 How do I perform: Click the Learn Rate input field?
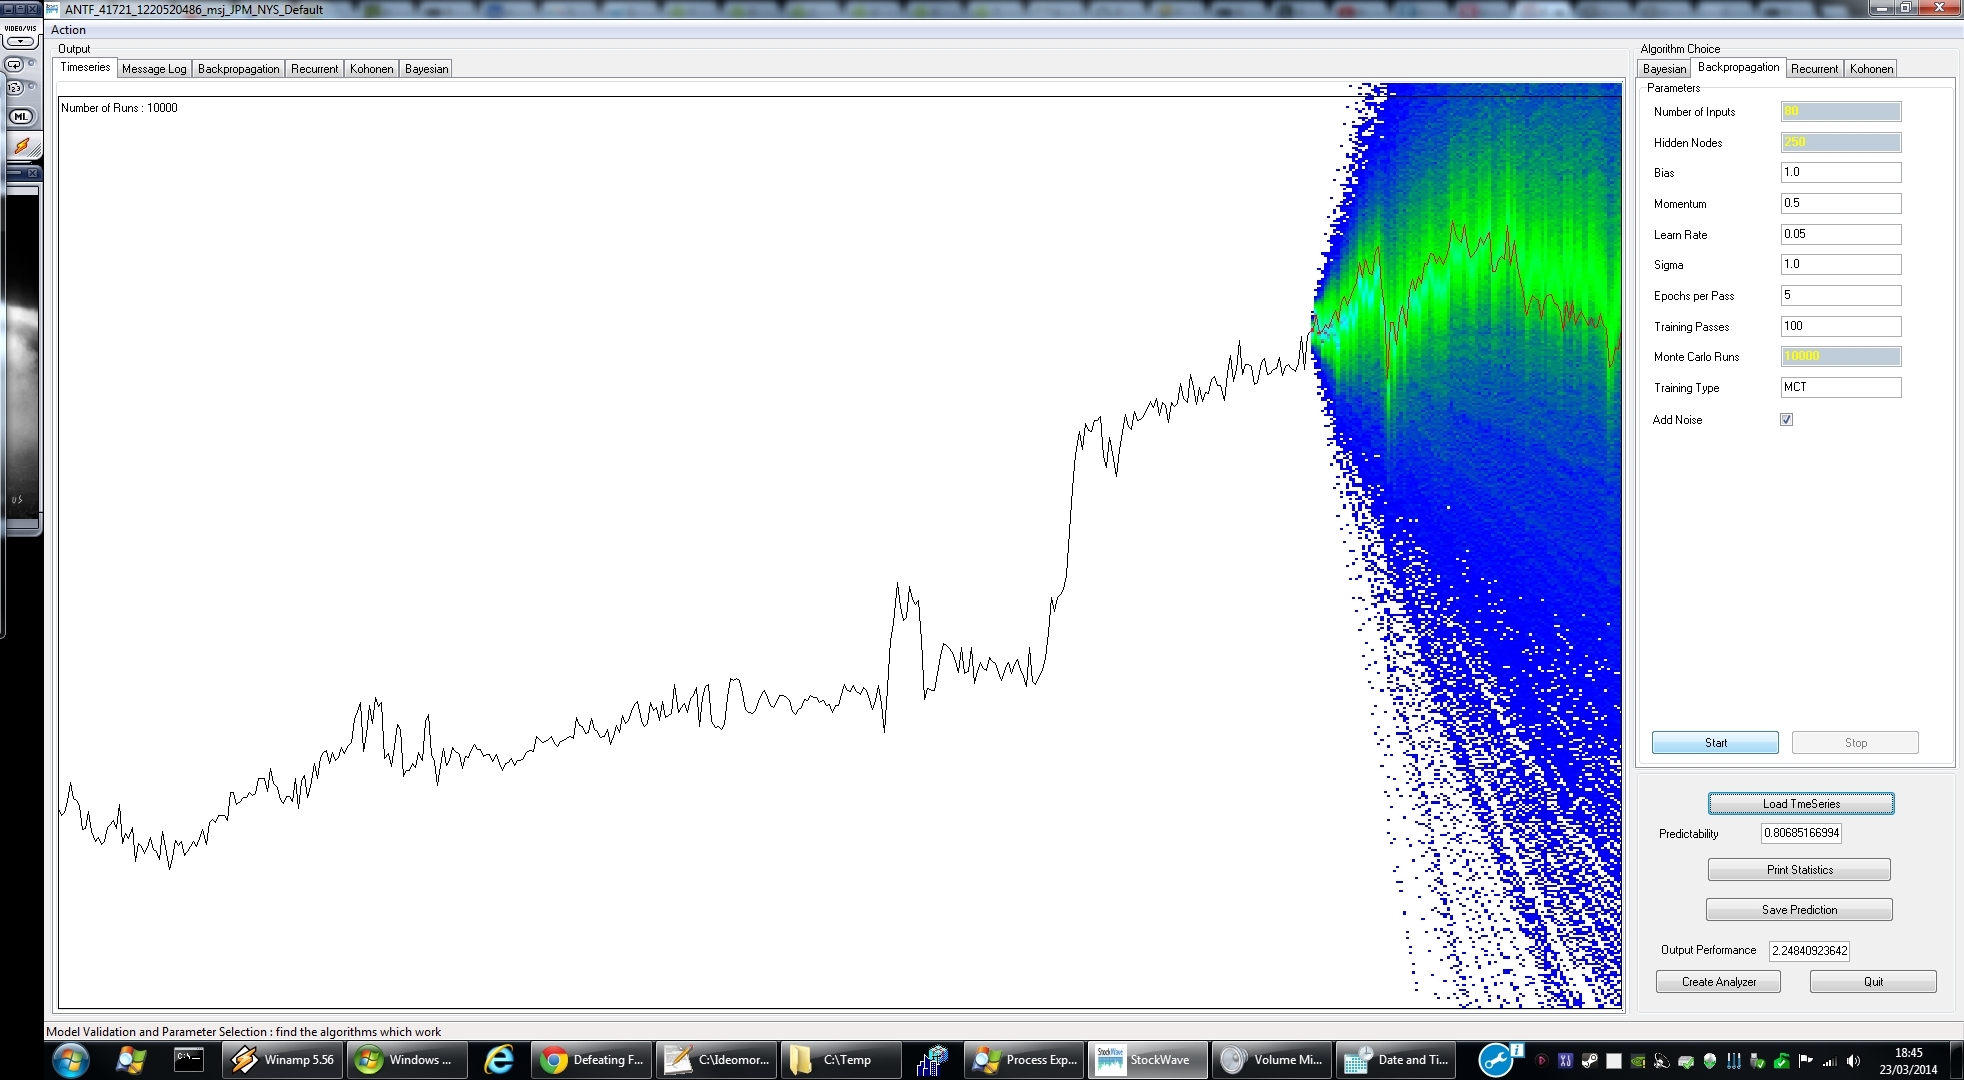pos(1840,234)
